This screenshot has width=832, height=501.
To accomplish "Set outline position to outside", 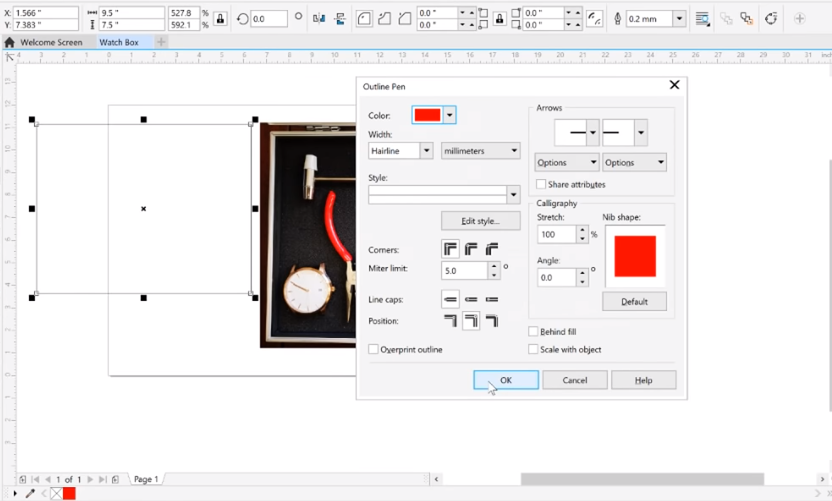I will (450, 321).
